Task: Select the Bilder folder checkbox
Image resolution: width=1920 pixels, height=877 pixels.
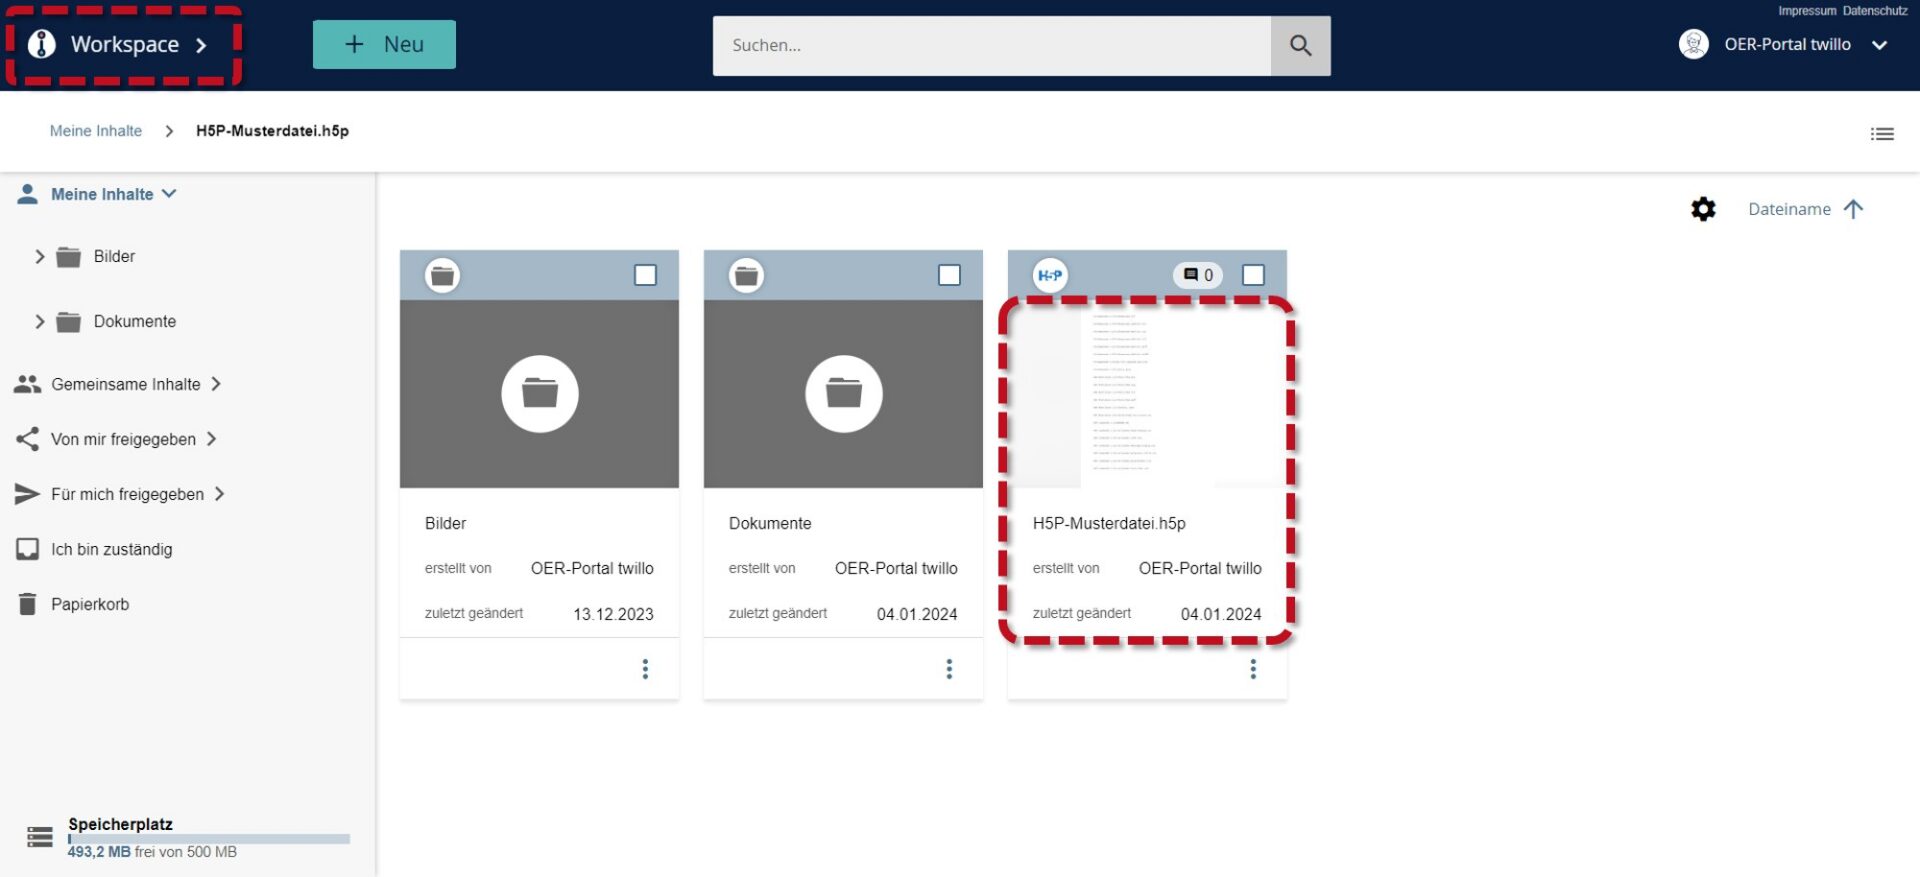Action: click(x=645, y=275)
